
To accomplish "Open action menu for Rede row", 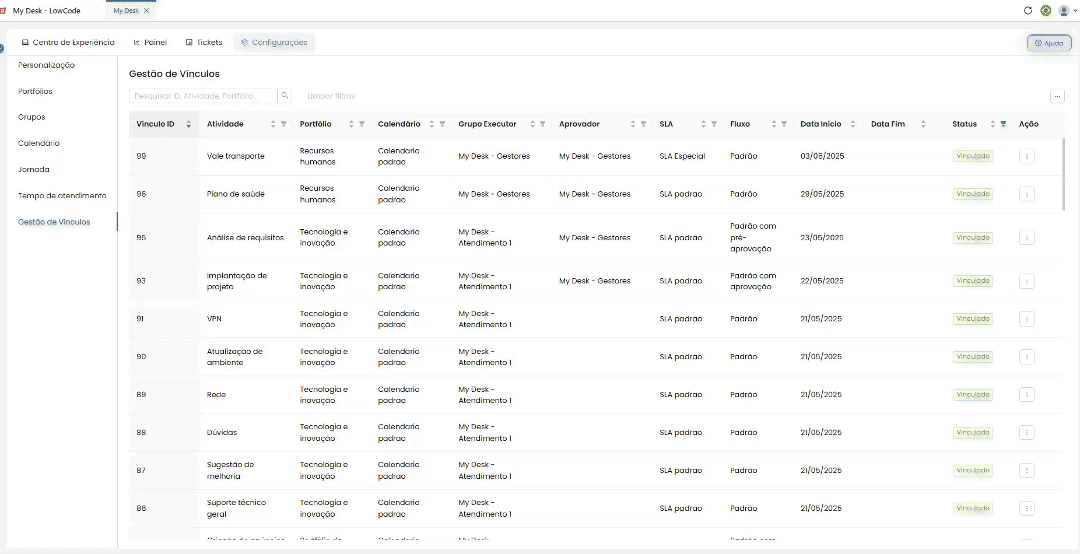I will pyautogui.click(x=1026, y=395).
